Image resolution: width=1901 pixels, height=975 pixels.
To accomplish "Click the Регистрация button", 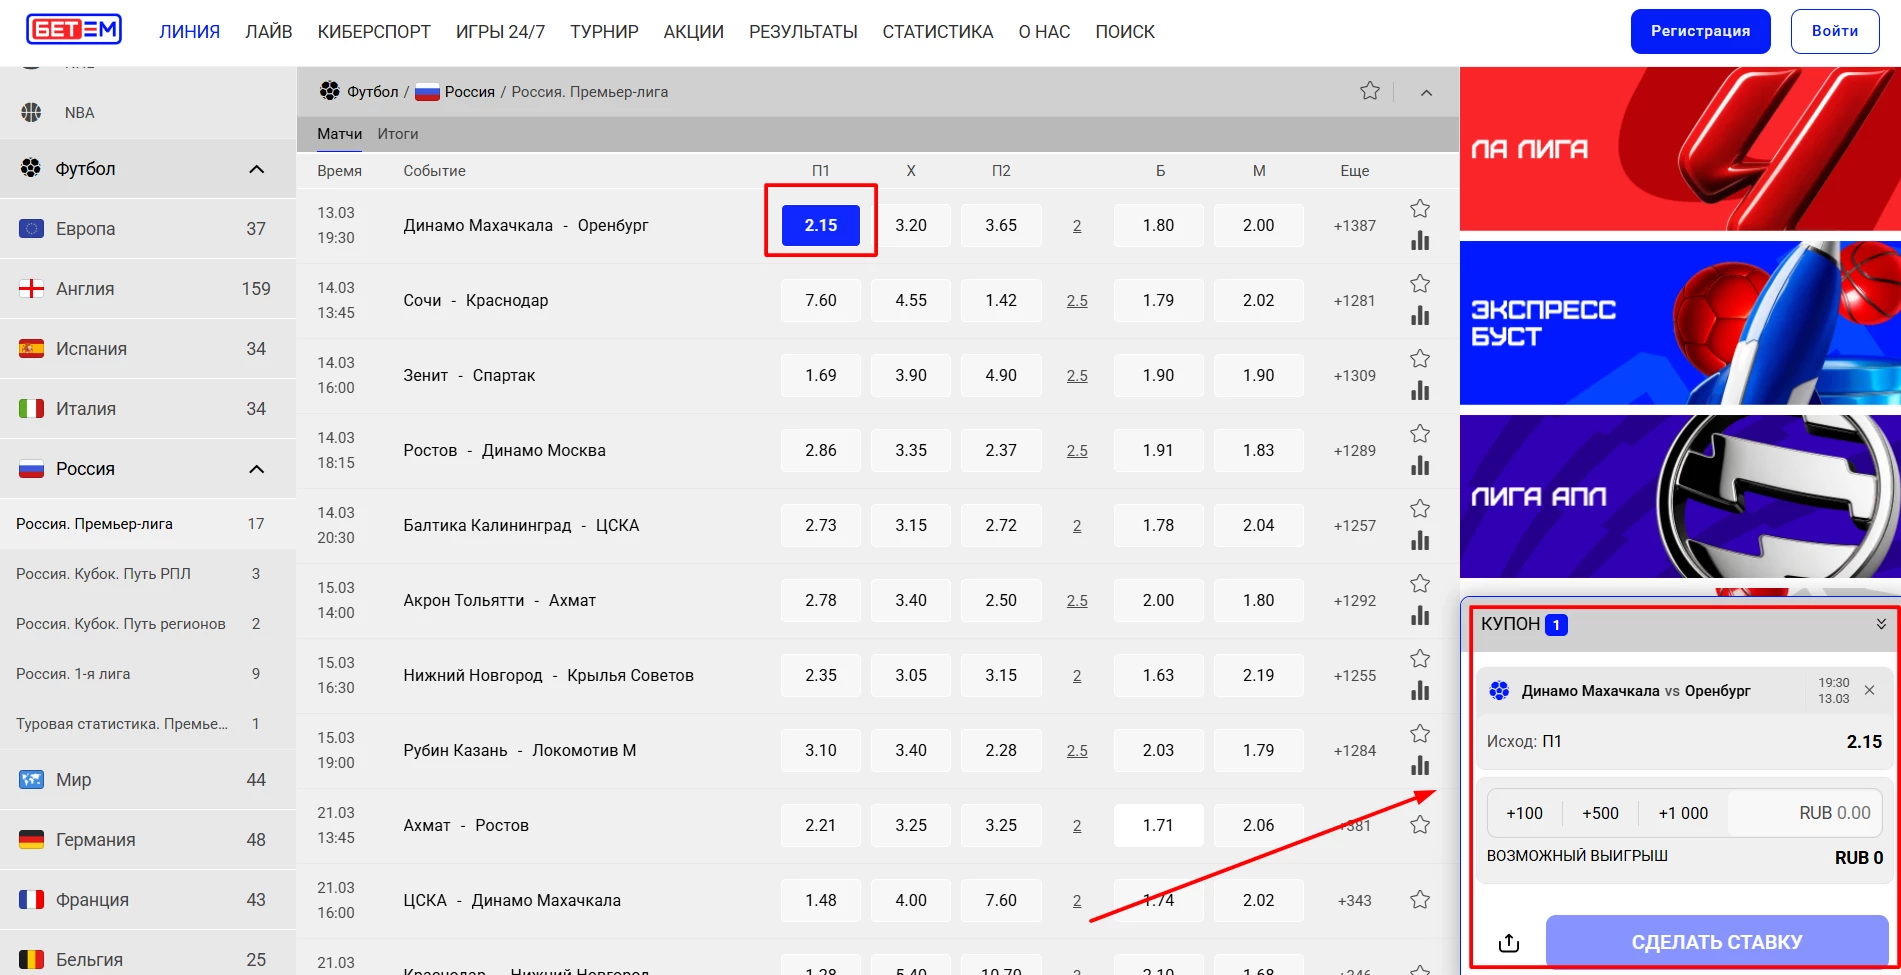I will [x=1700, y=31].
